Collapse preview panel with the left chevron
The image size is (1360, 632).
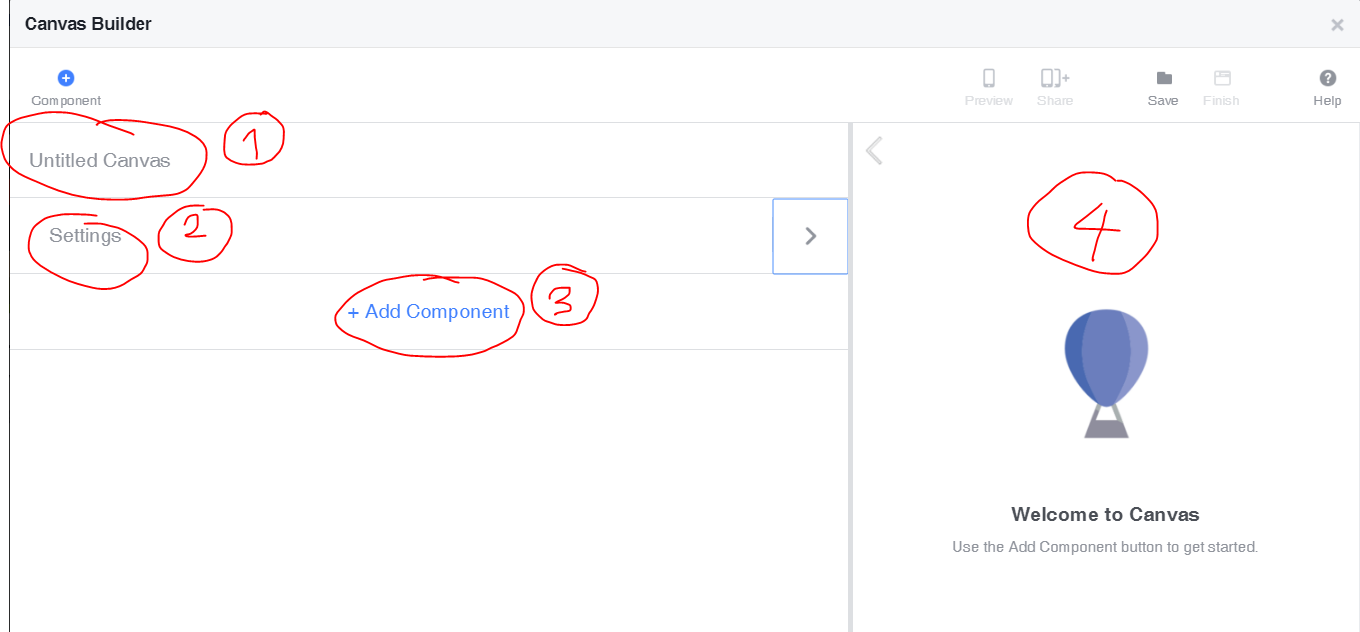[x=875, y=151]
